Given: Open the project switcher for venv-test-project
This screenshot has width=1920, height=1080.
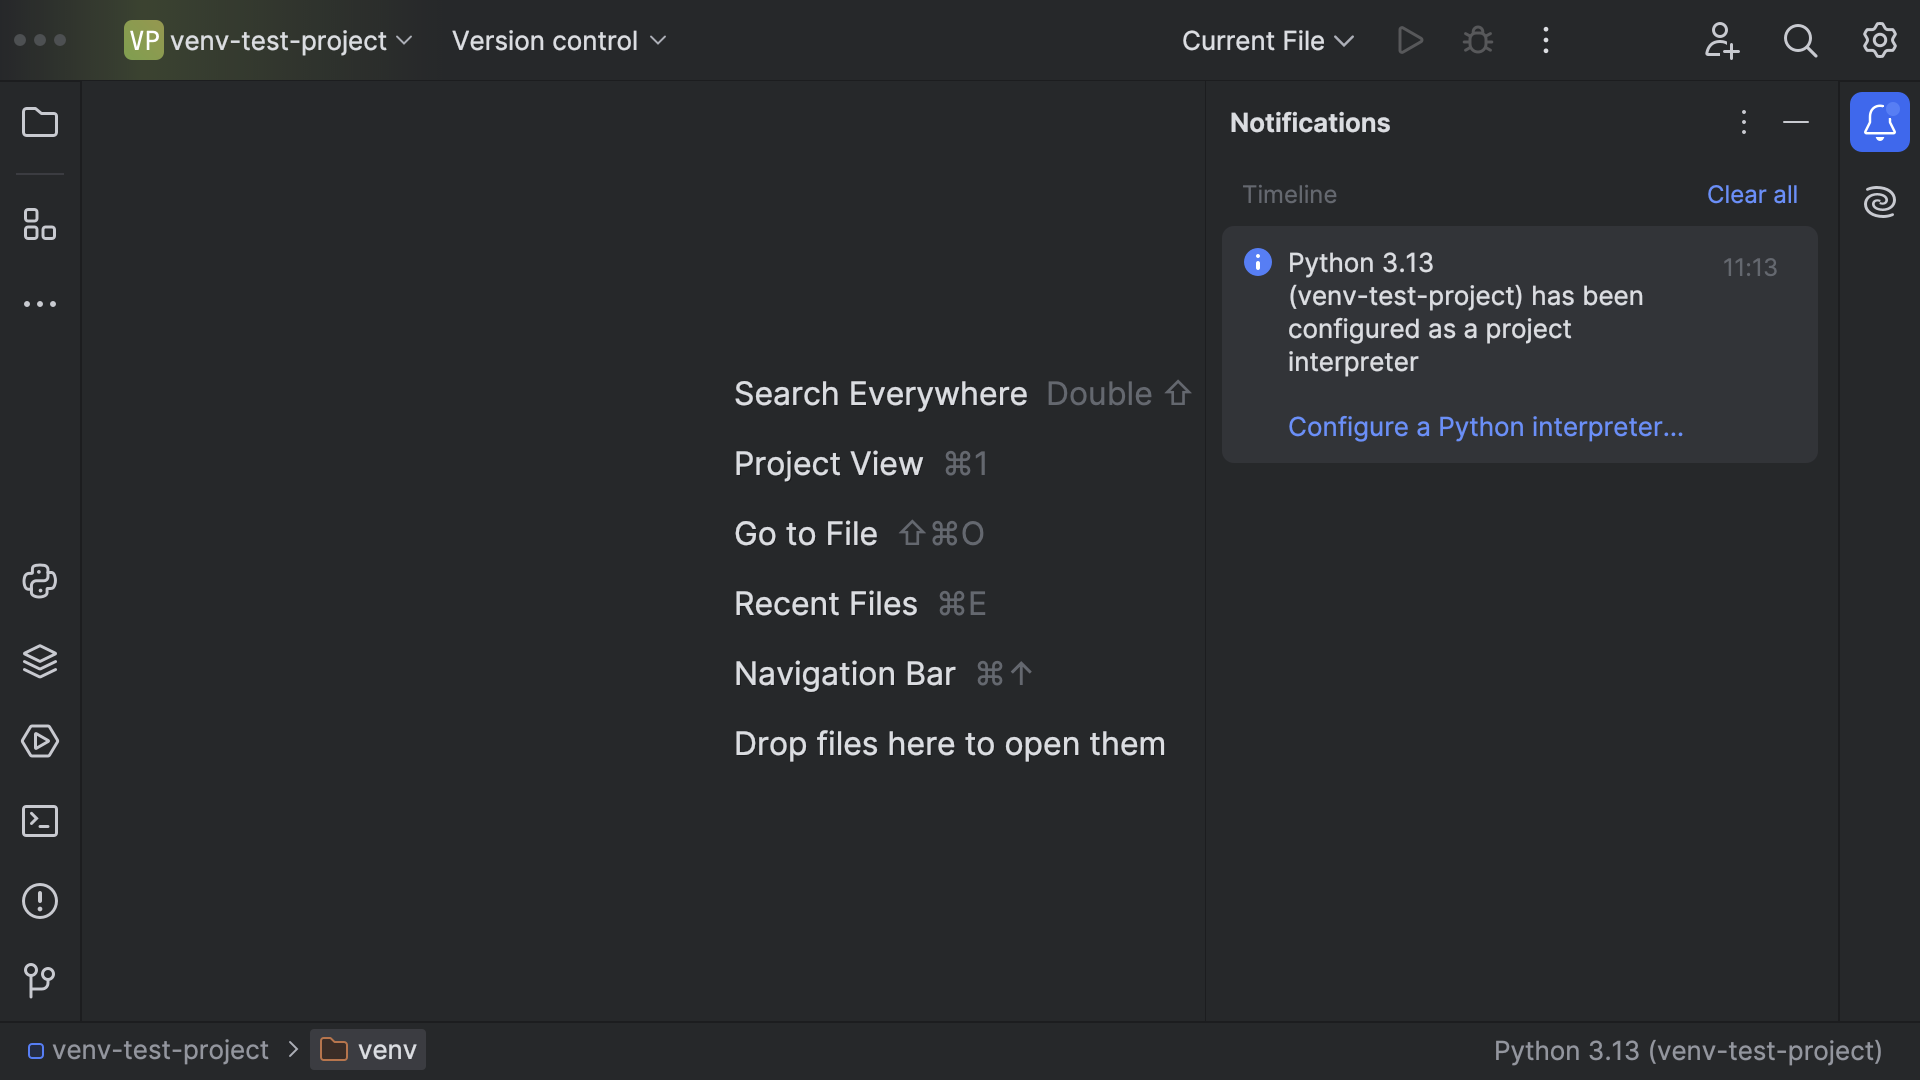Looking at the screenshot, I should (x=268, y=40).
